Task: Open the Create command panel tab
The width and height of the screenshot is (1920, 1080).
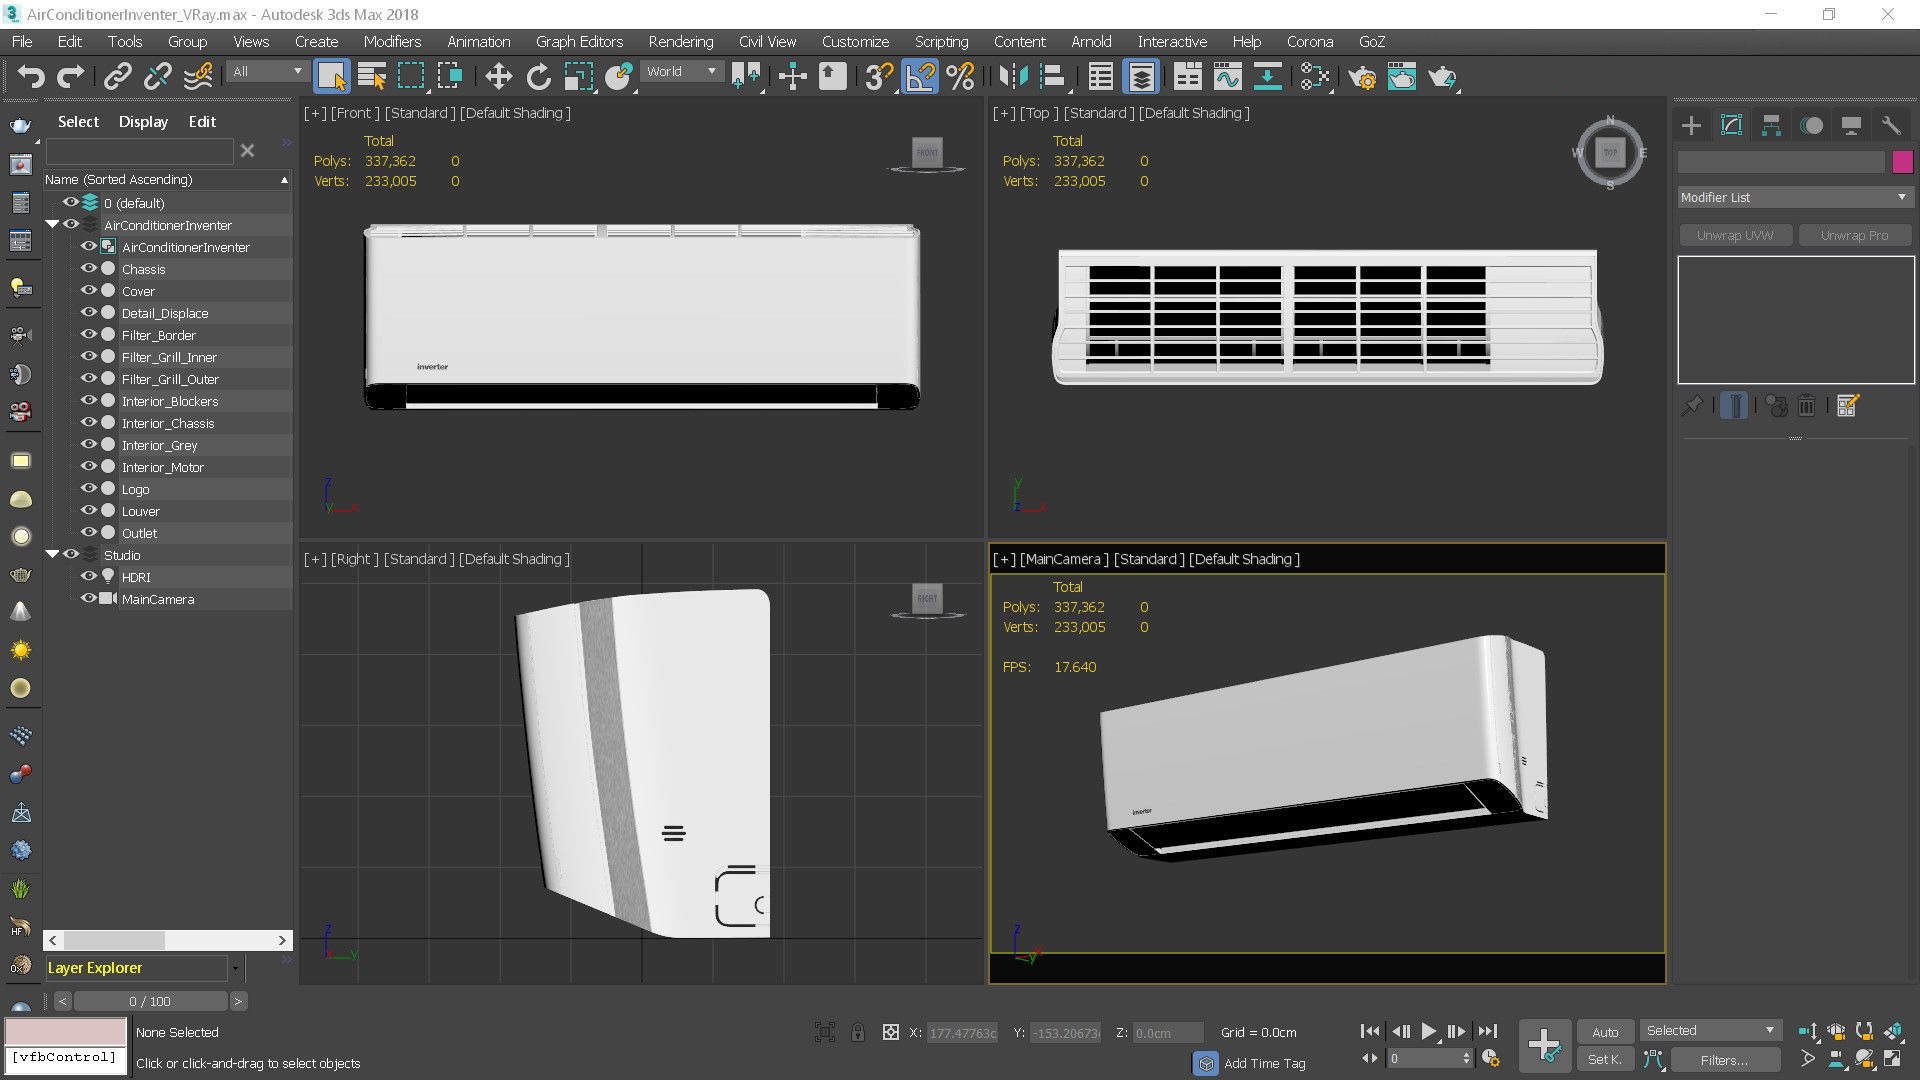Action: 1691,125
